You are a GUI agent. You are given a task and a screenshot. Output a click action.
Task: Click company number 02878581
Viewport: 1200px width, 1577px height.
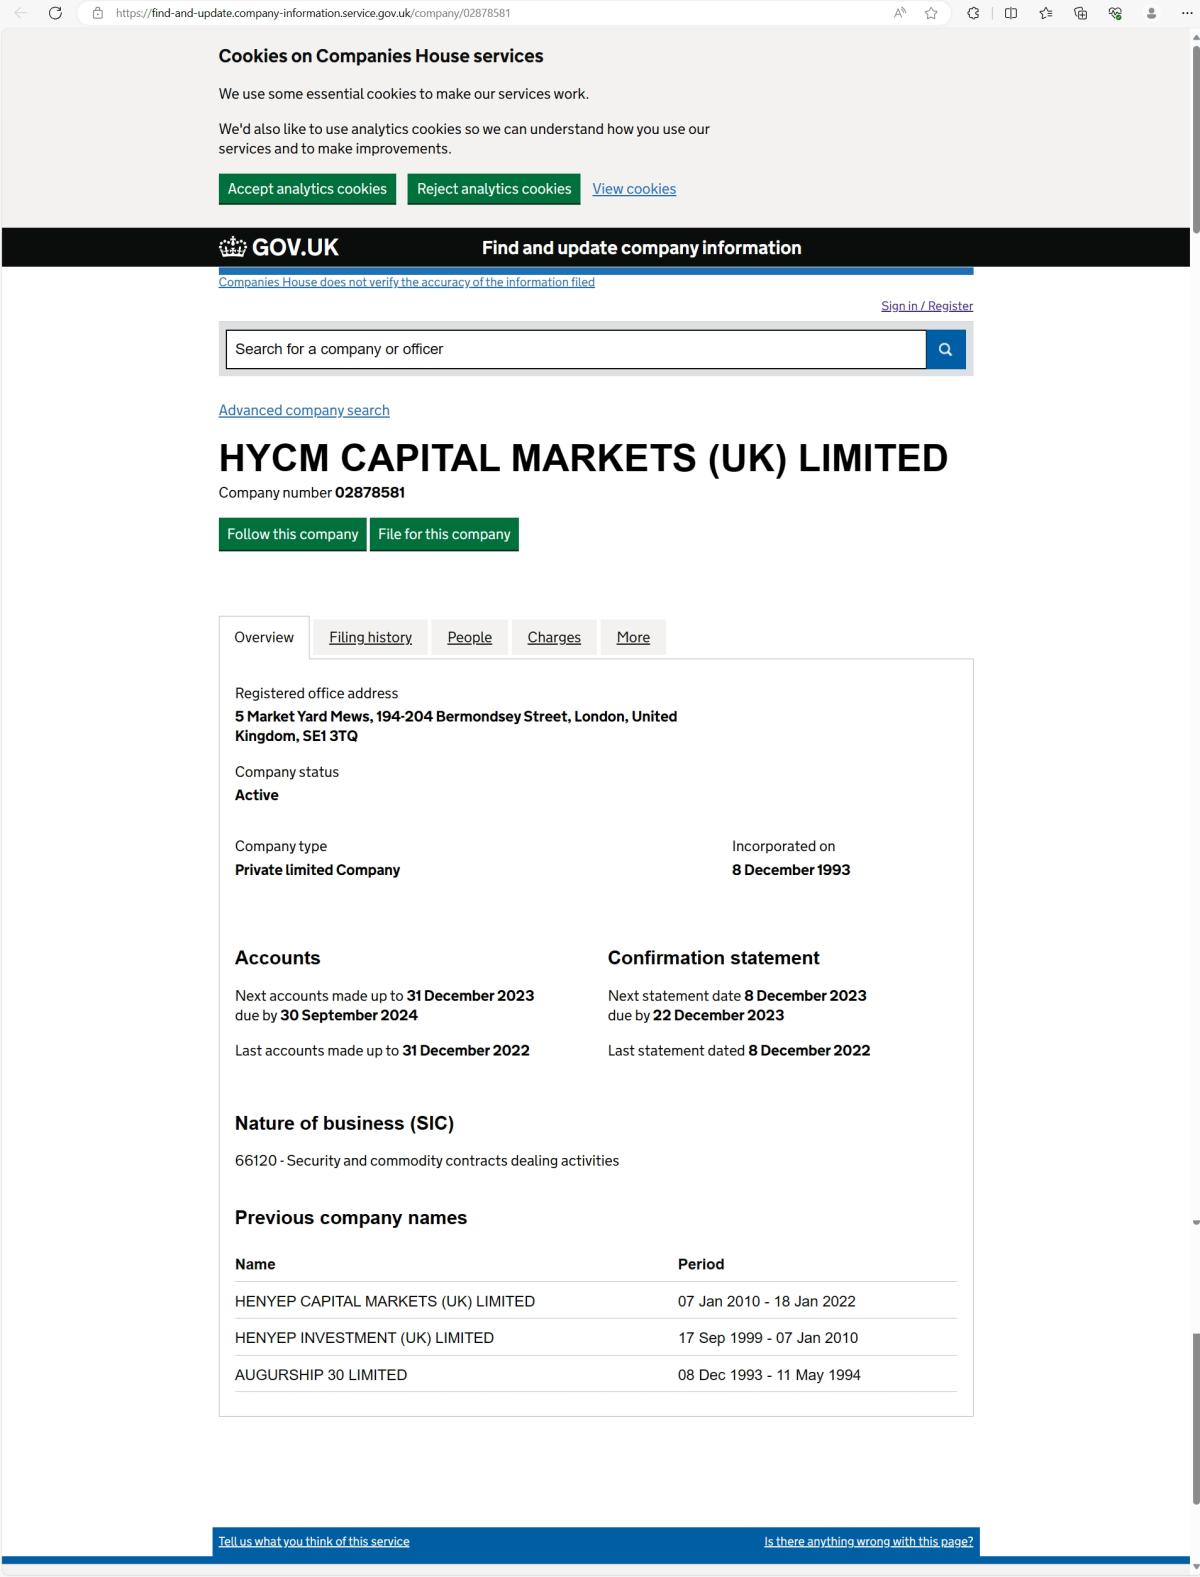point(370,492)
